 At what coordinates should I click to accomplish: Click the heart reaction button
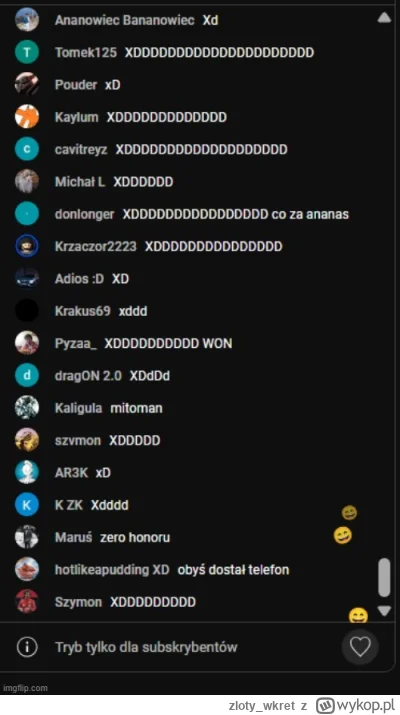coord(360,647)
